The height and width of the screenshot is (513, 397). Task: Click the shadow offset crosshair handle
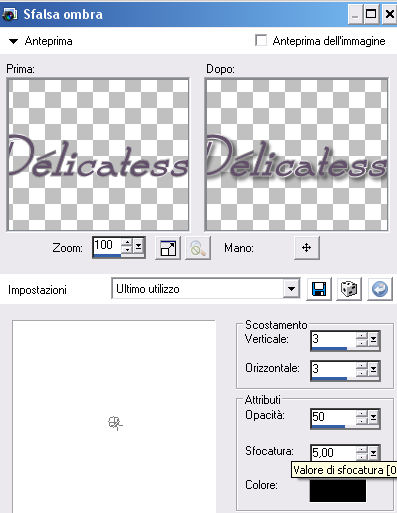(x=115, y=423)
